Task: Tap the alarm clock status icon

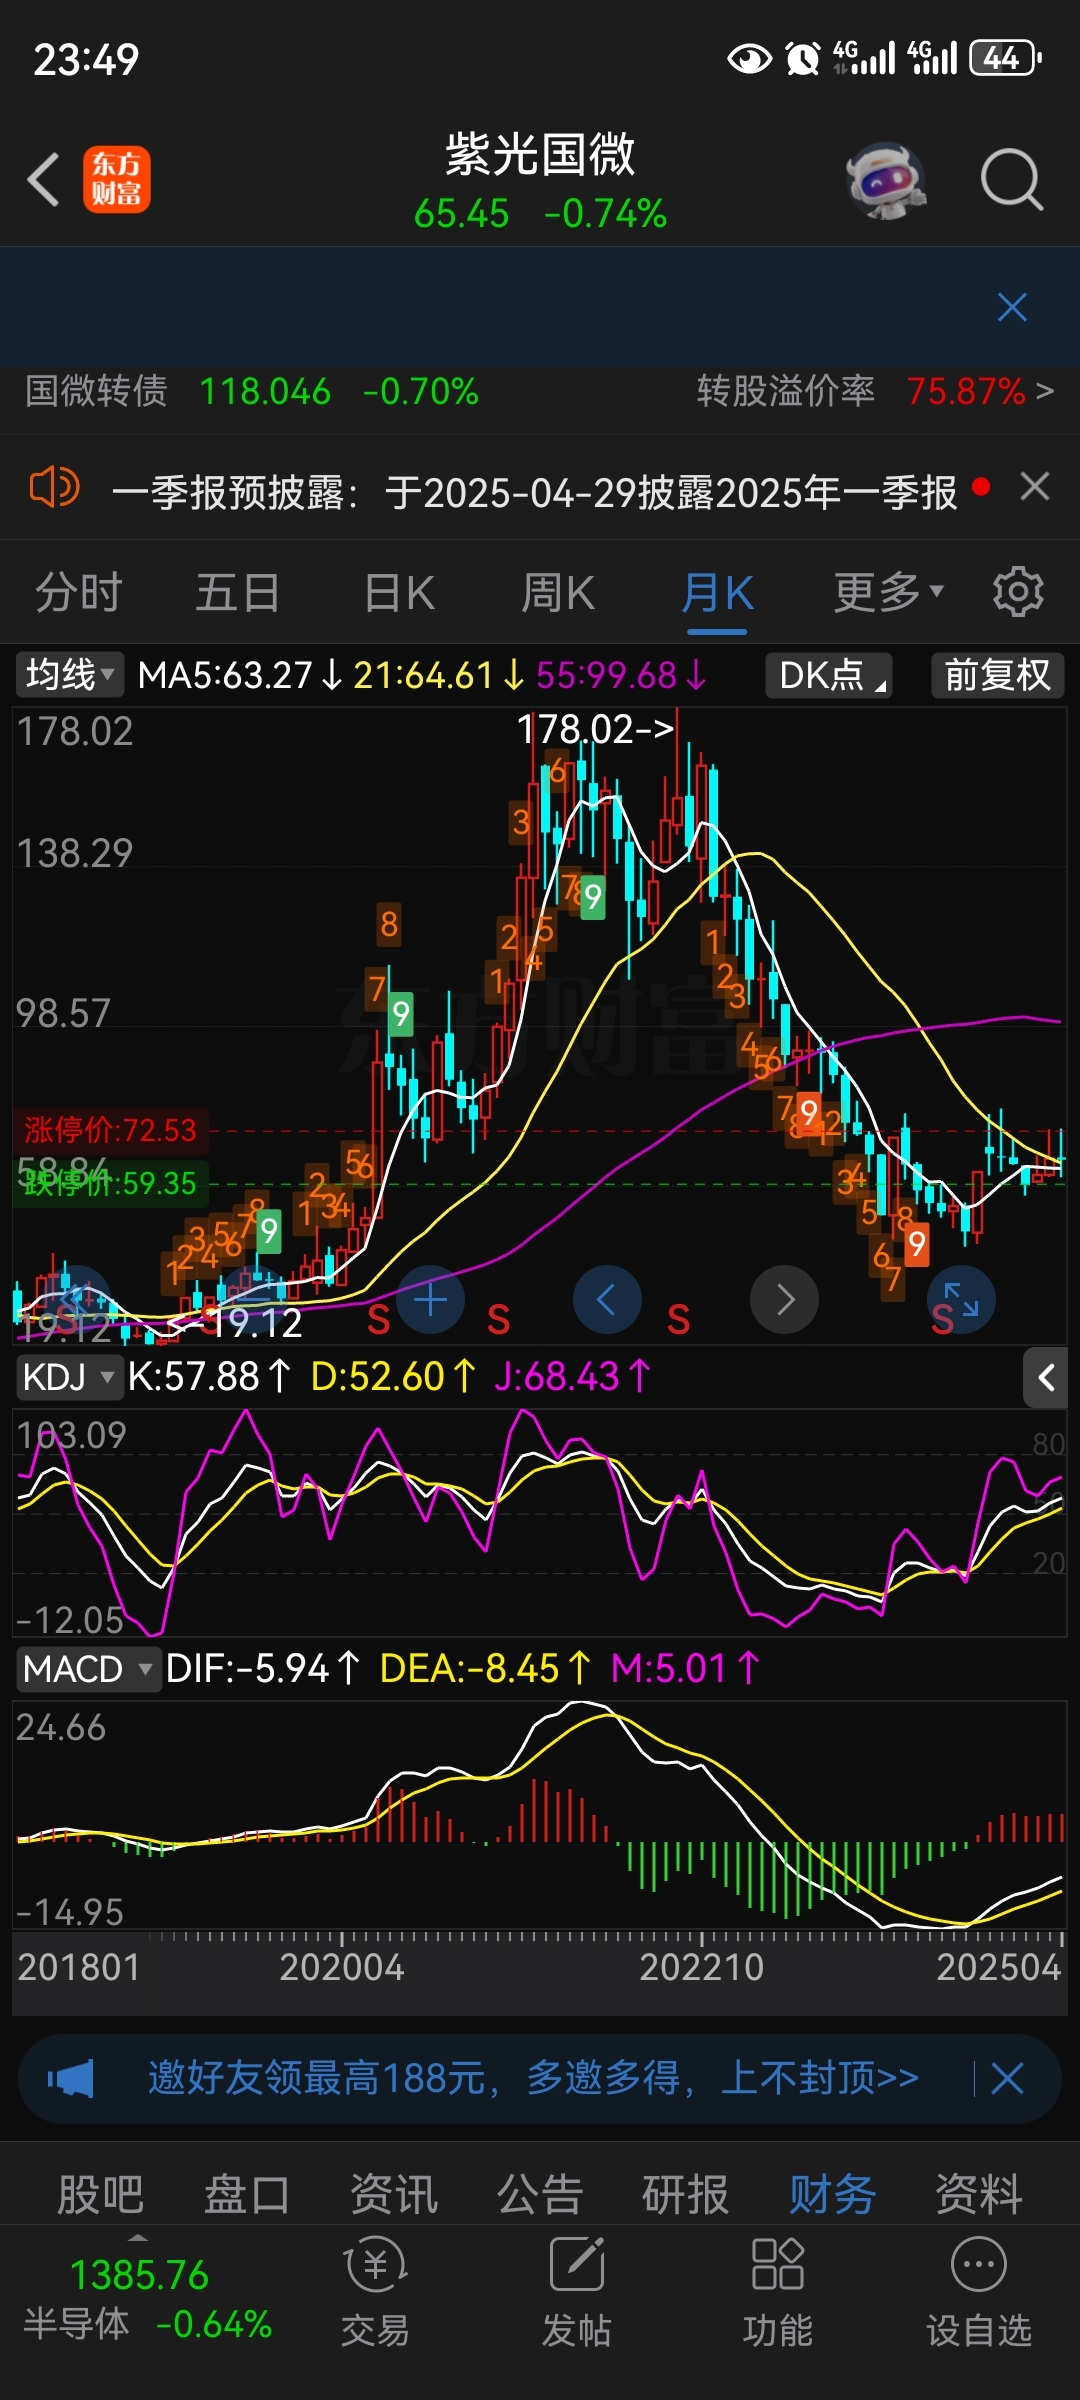Action: [x=802, y=59]
